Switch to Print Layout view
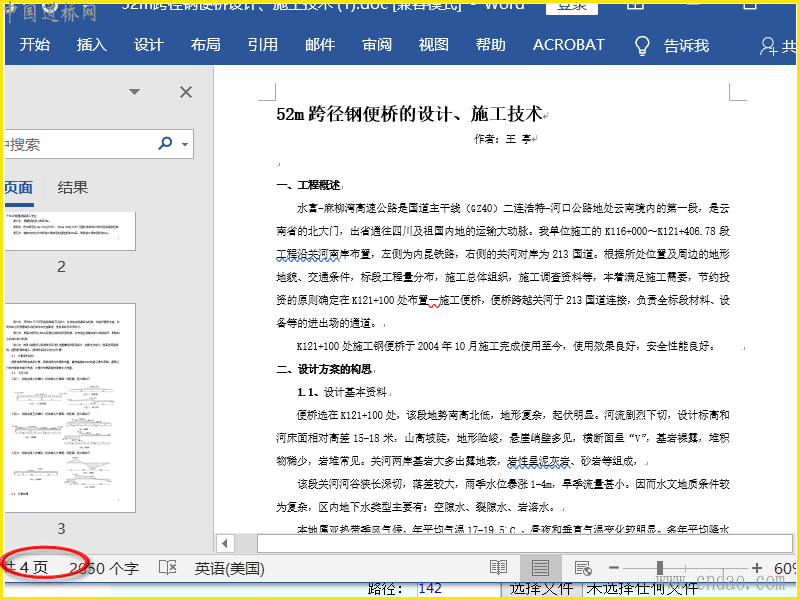The width and height of the screenshot is (800, 600). pos(540,568)
